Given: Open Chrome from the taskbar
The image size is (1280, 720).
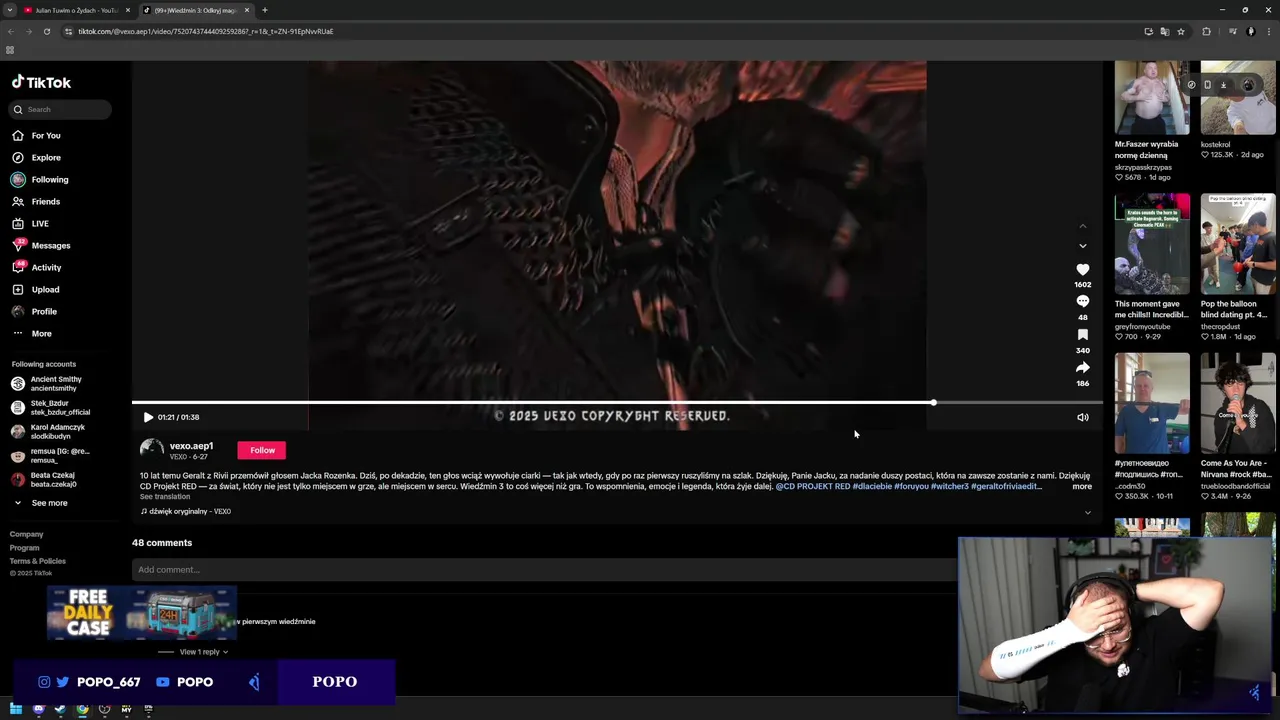Looking at the screenshot, I should (82, 709).
